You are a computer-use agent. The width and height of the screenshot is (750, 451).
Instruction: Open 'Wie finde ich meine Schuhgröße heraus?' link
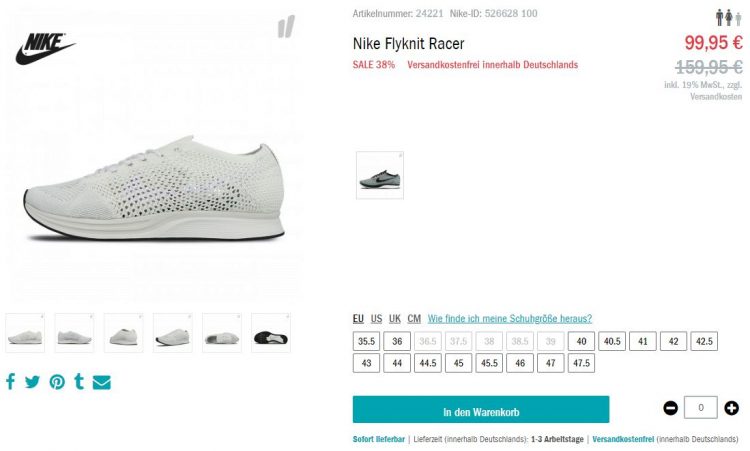pyautogui.click(x=510, y=319)
